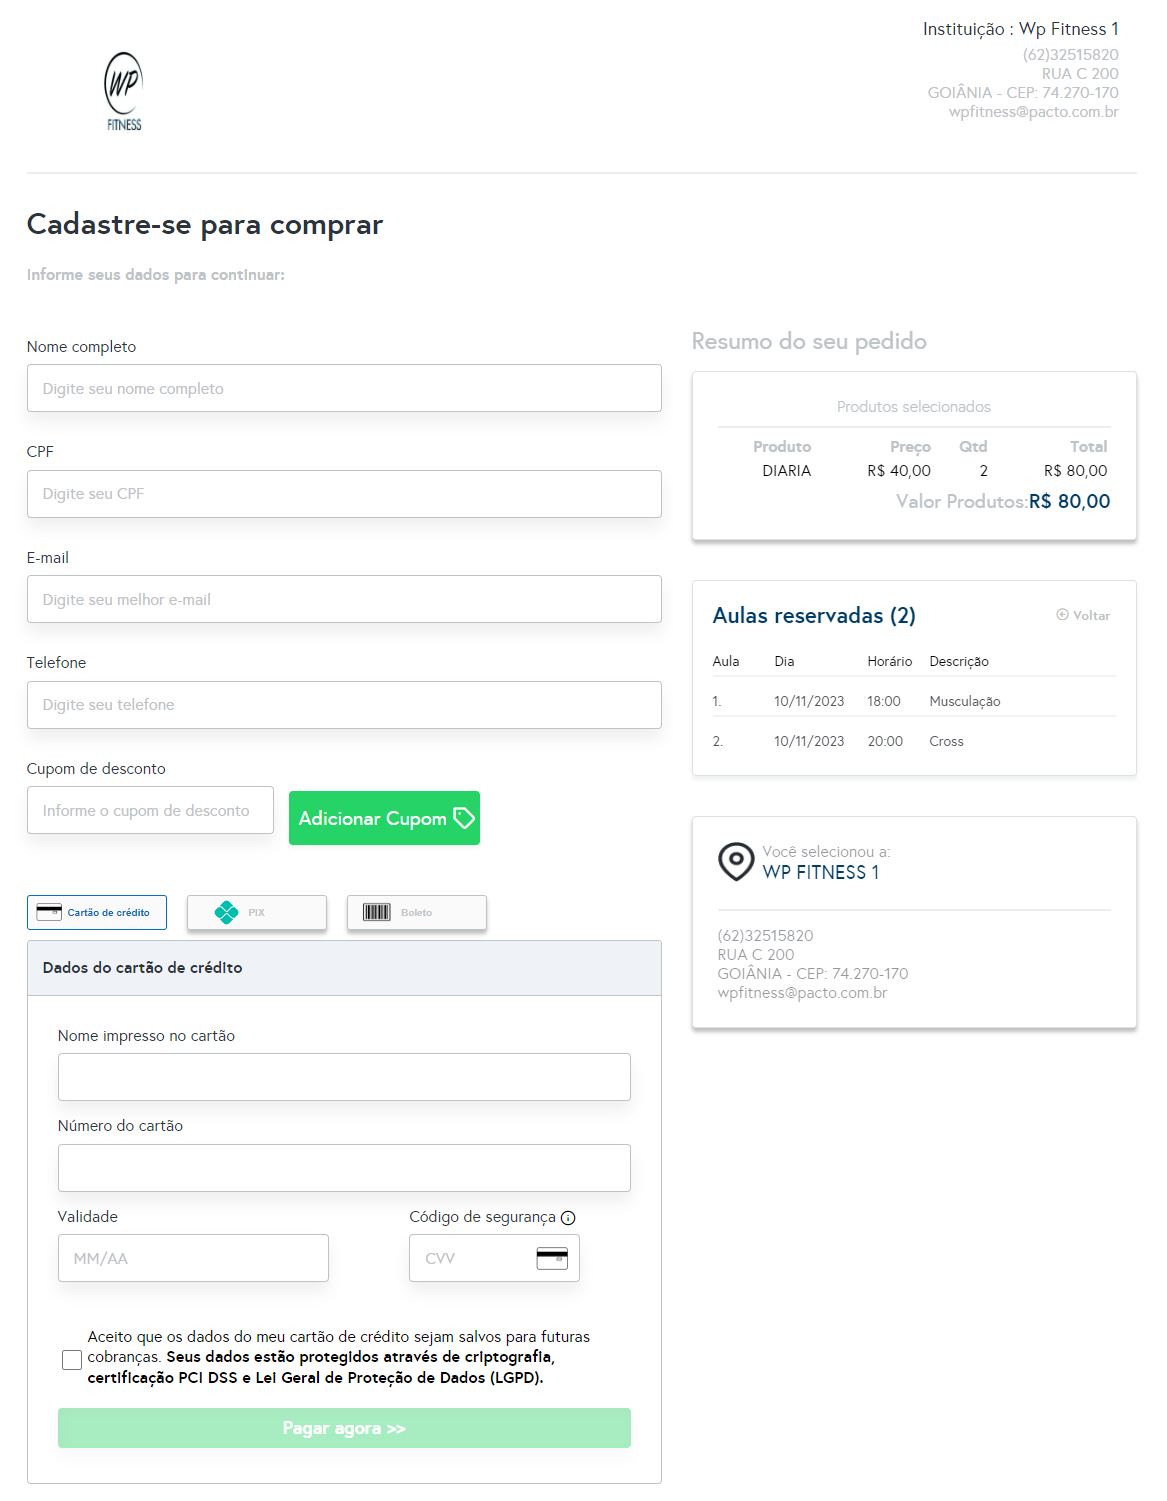Click the PIX diamond icon
Viewport: 1167px width, 1501px height.
(x=227, y=912)
